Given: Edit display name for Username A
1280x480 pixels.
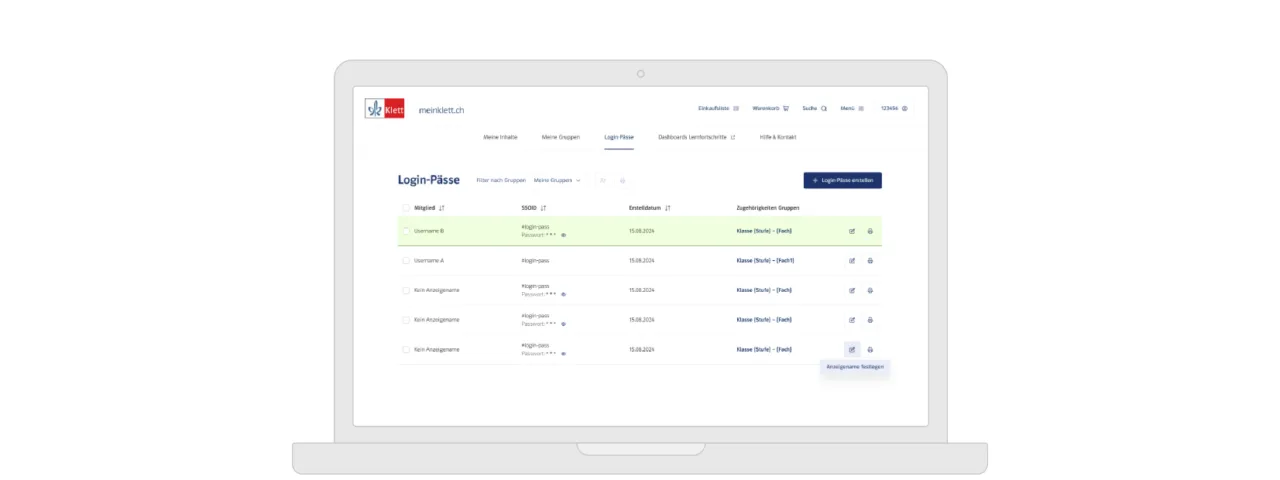Looking at the screenshot, I should [852, 261].
